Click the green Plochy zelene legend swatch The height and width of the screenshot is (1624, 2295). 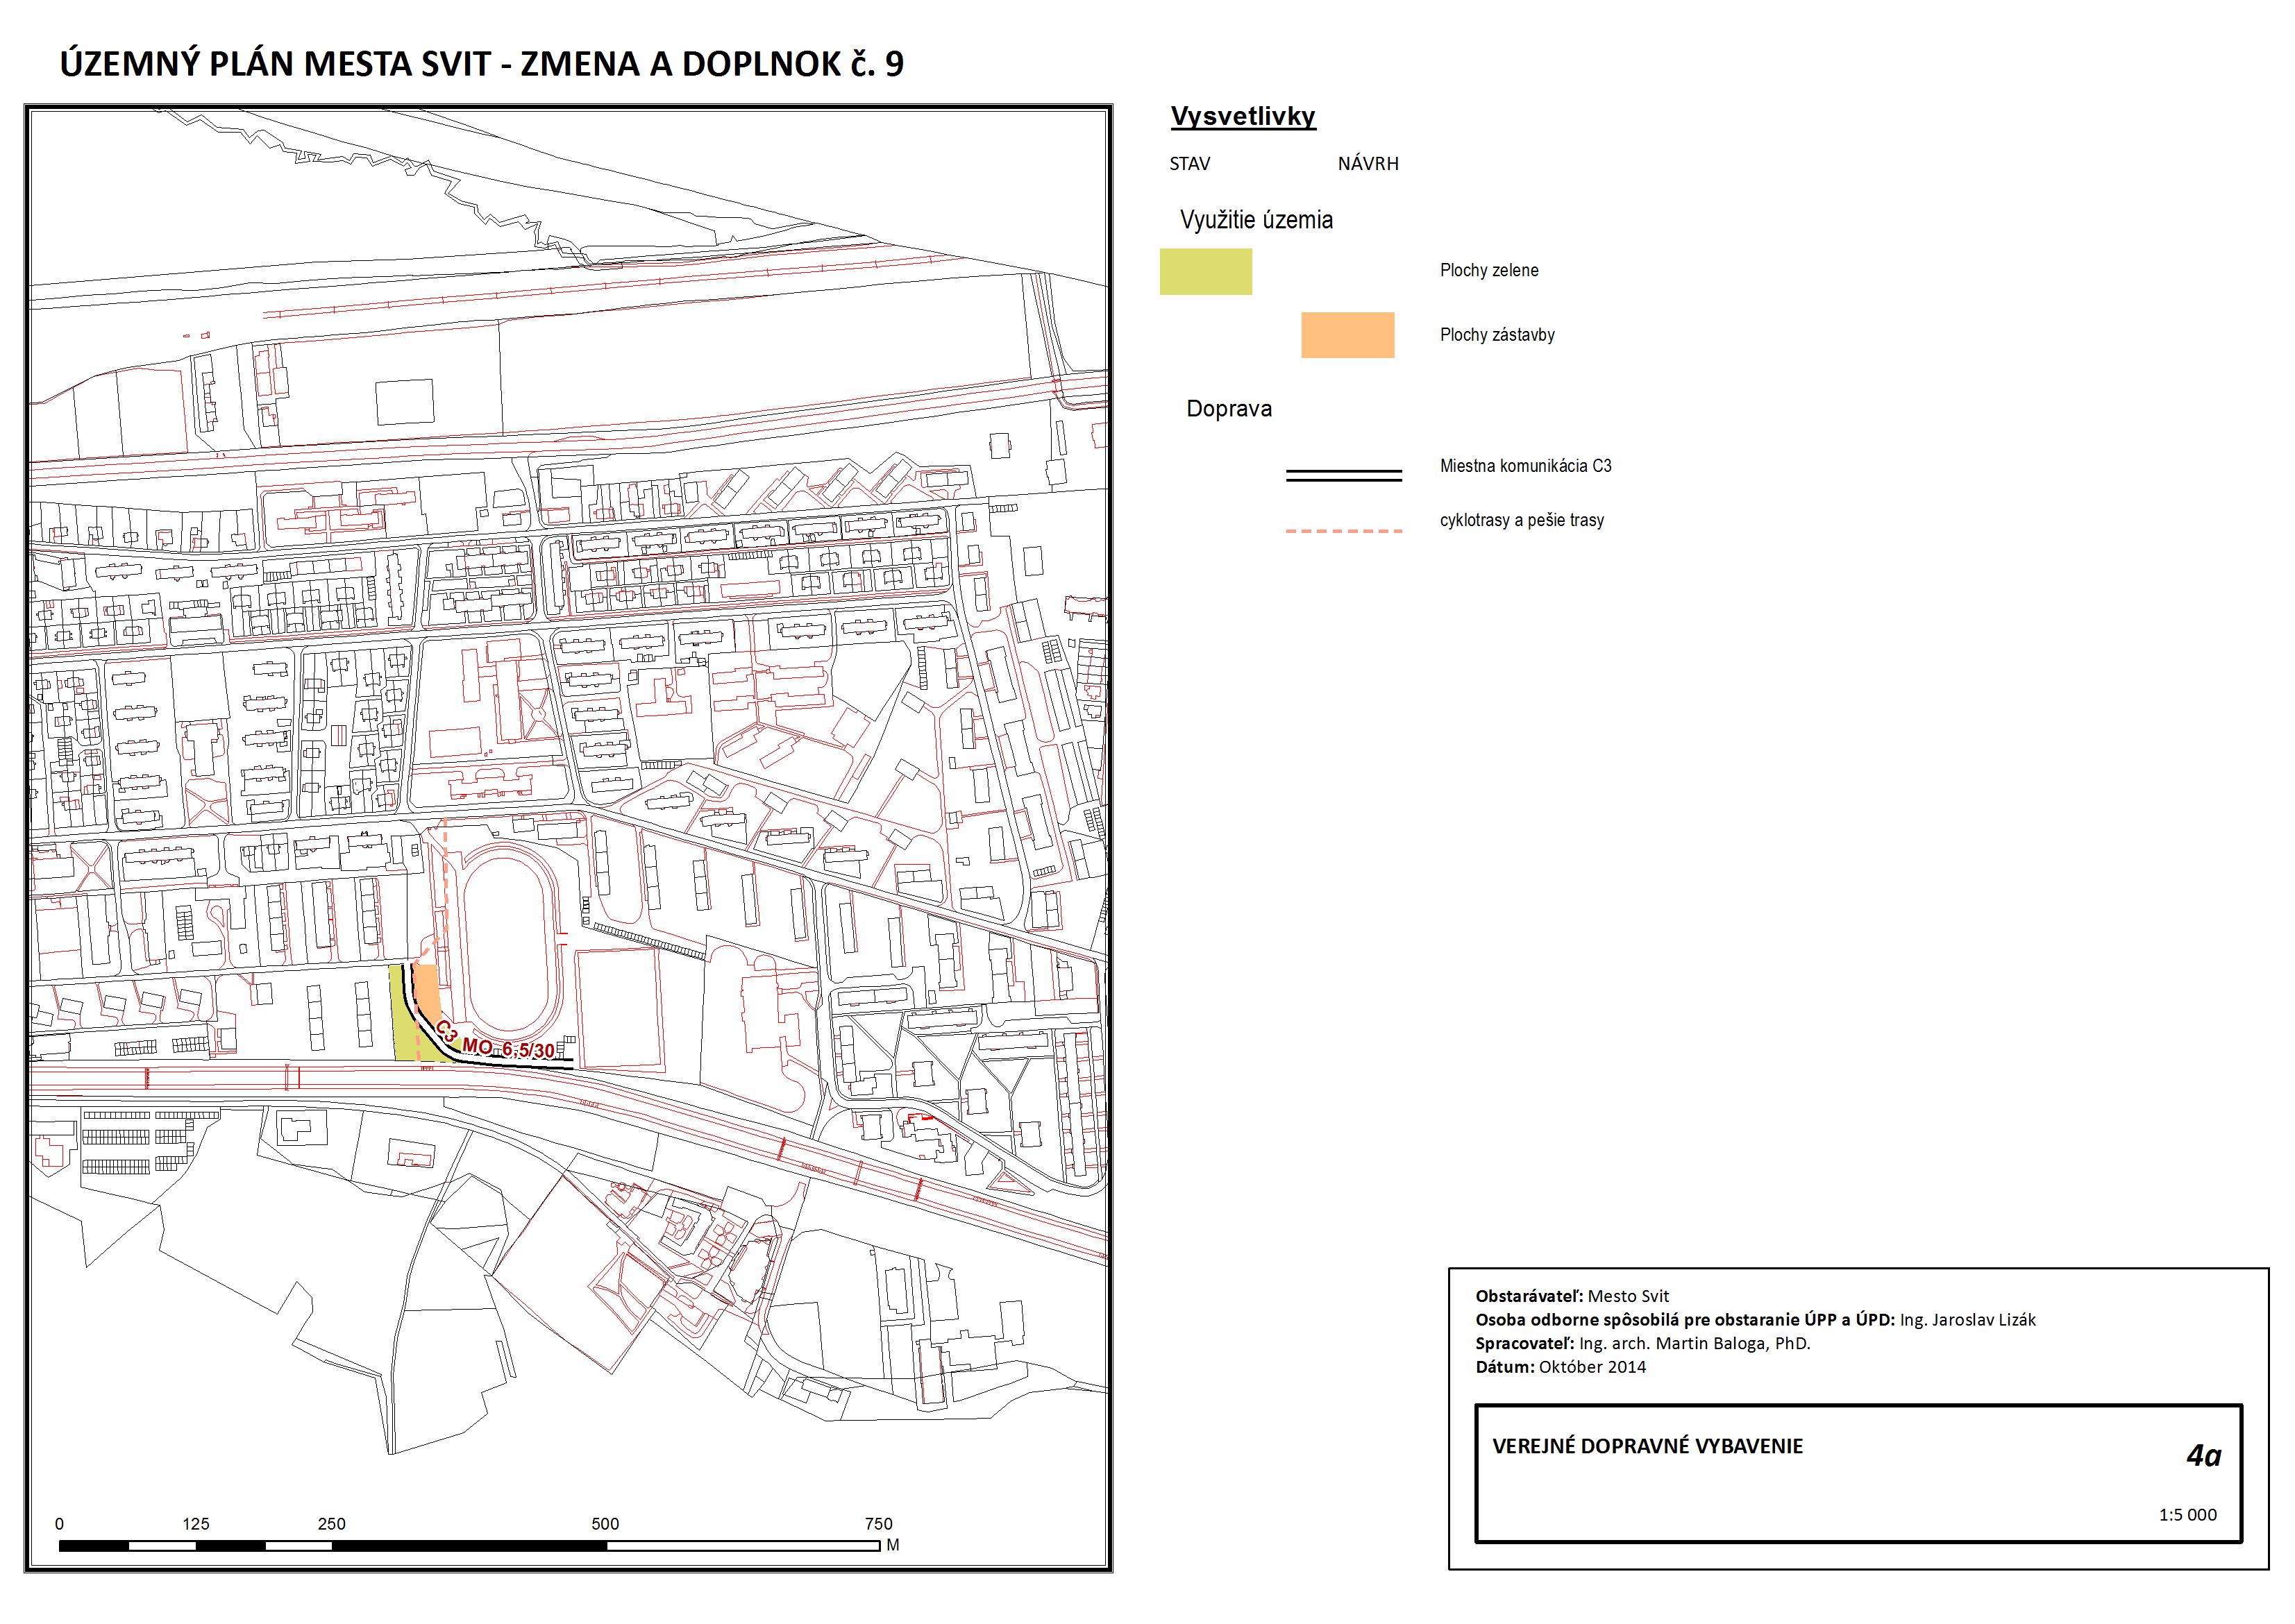pos(1205,271)
